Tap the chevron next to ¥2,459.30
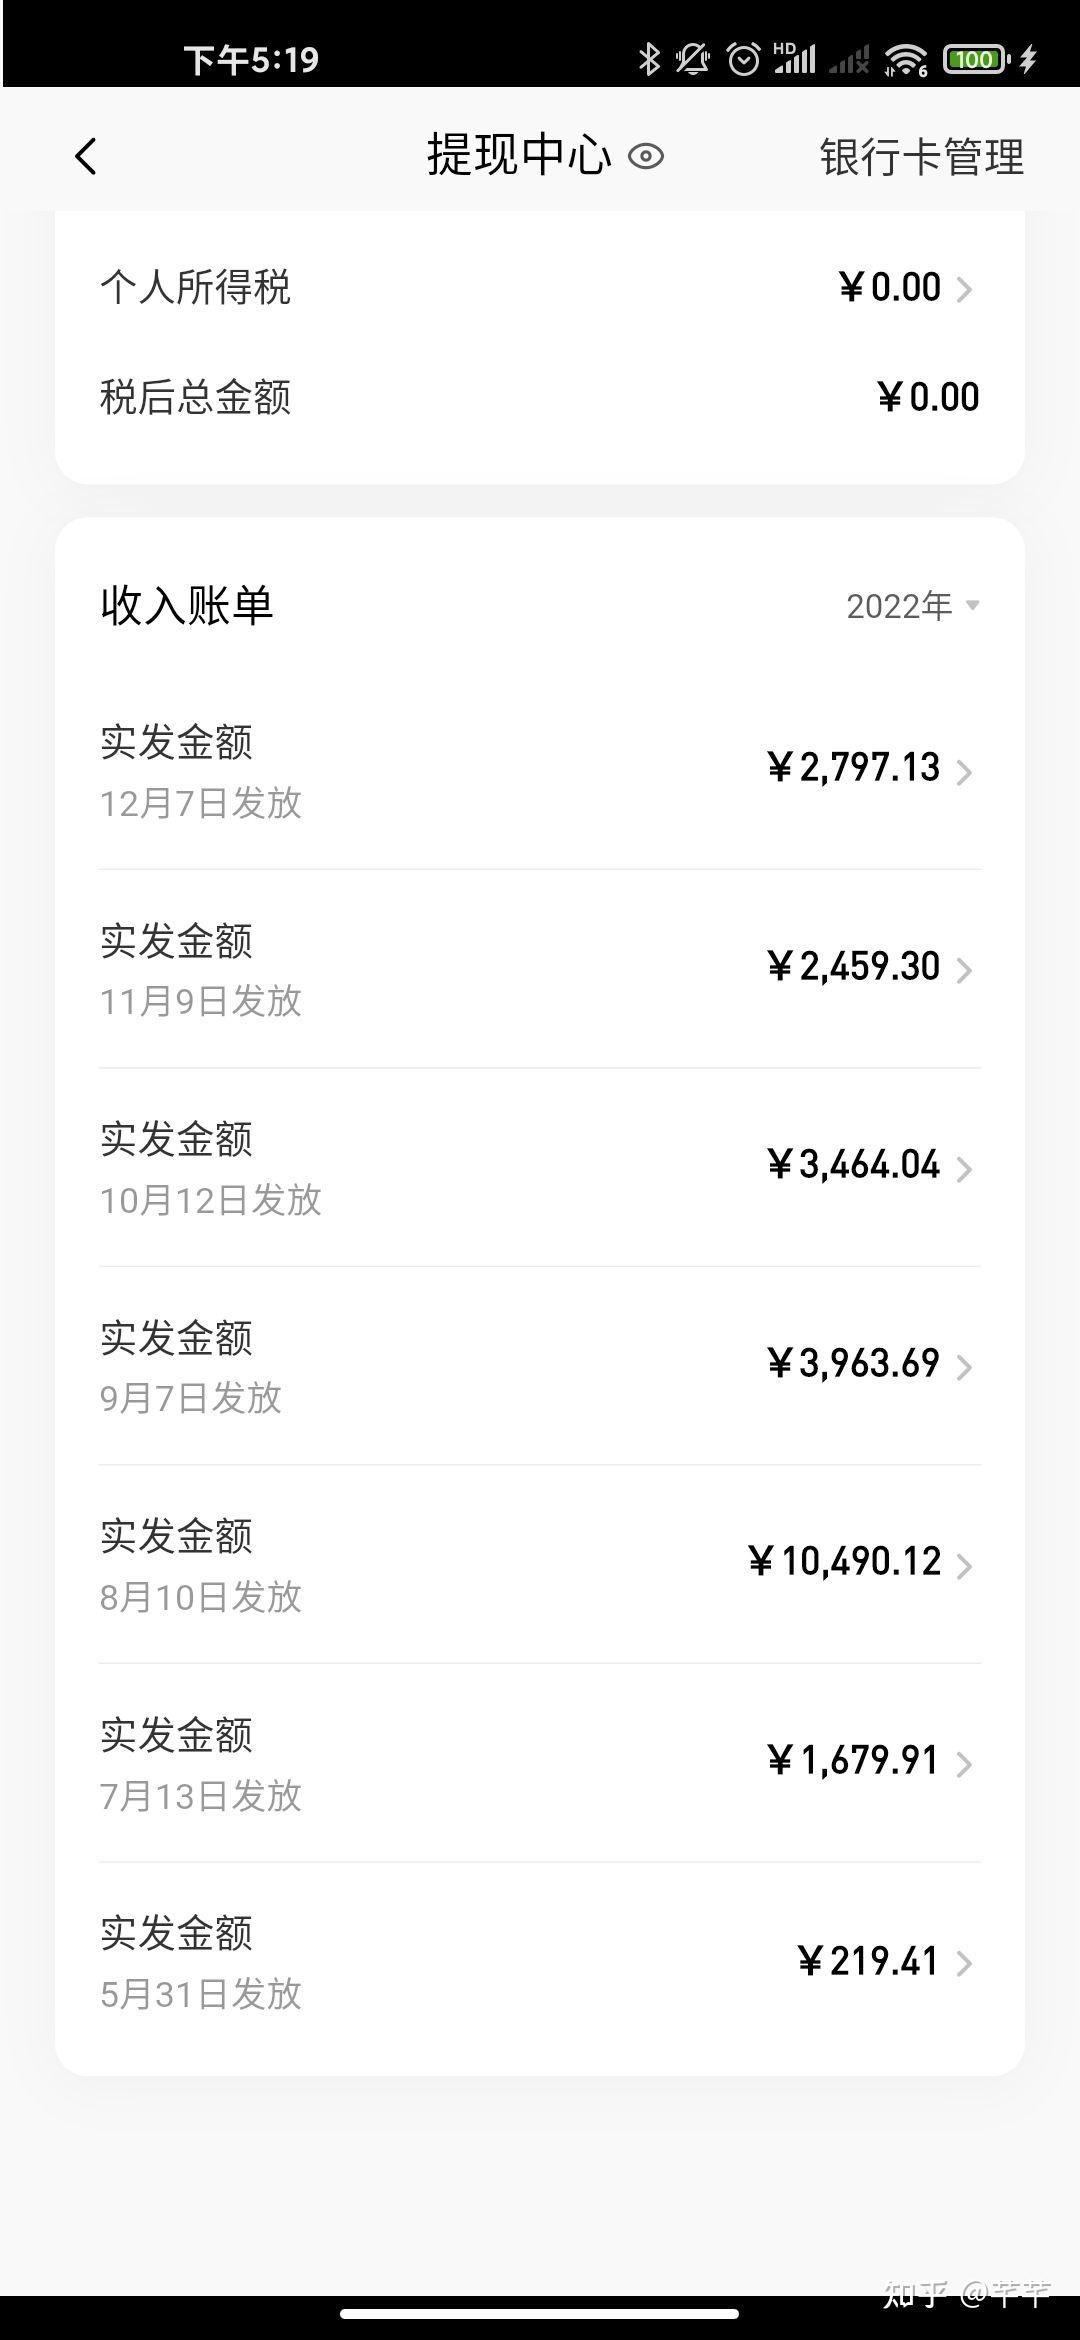The height and width of the screenshot is (2340, 1080). point(964,970)
